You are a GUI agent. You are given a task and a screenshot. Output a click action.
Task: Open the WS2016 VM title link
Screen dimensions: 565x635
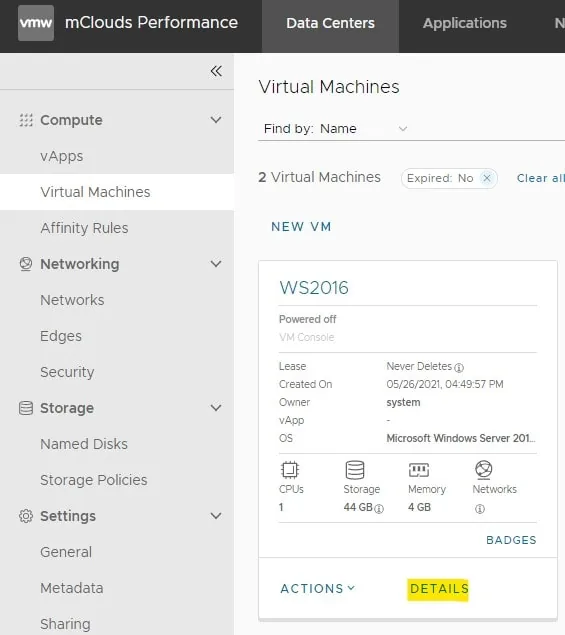coord(314,288)
